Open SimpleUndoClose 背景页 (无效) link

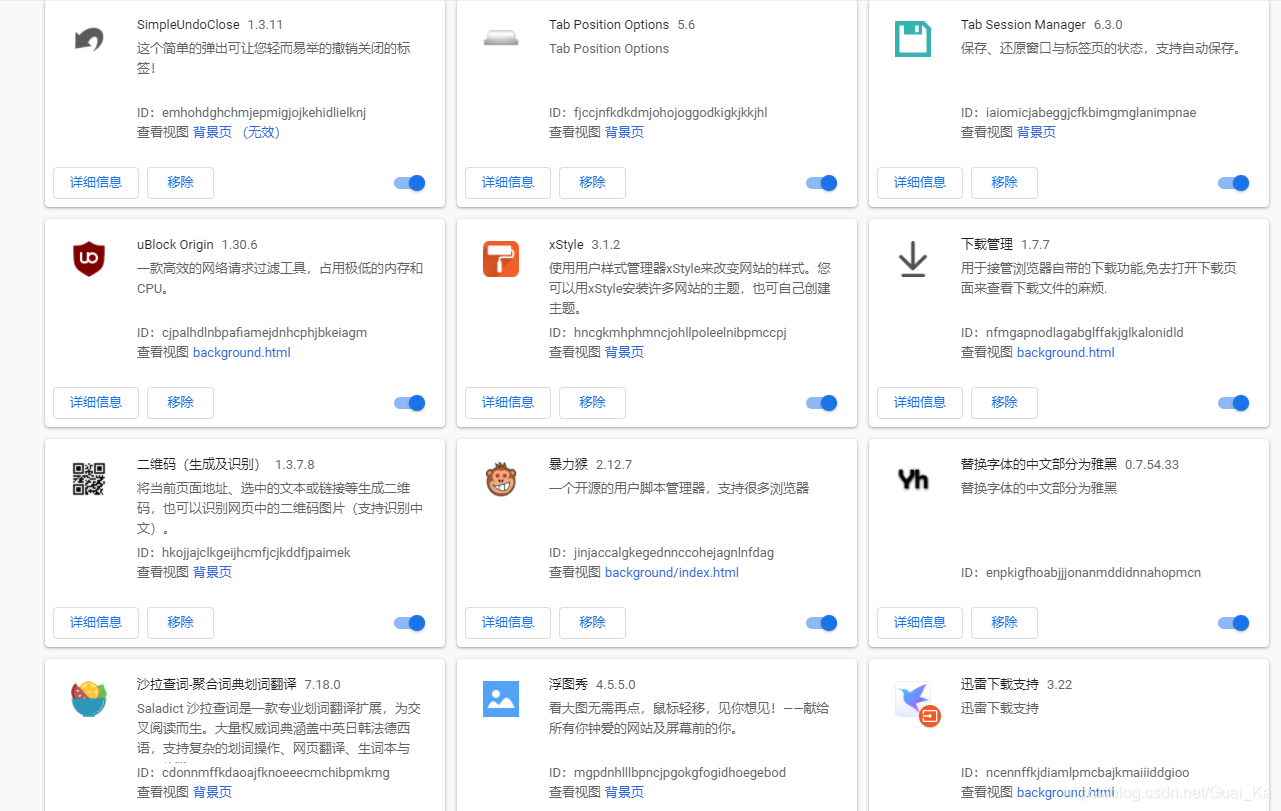[237, 132]
